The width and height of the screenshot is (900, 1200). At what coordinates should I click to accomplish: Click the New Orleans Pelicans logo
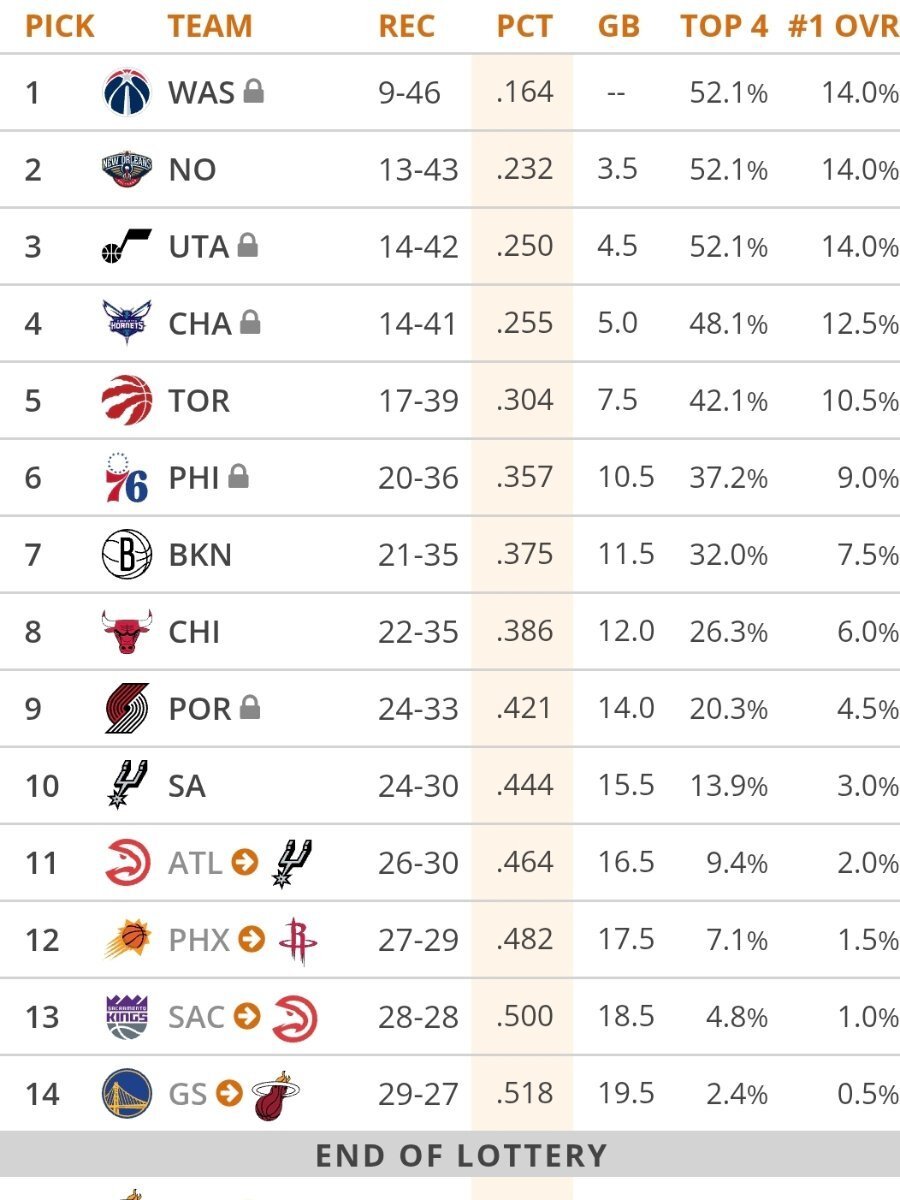point(127,169)
